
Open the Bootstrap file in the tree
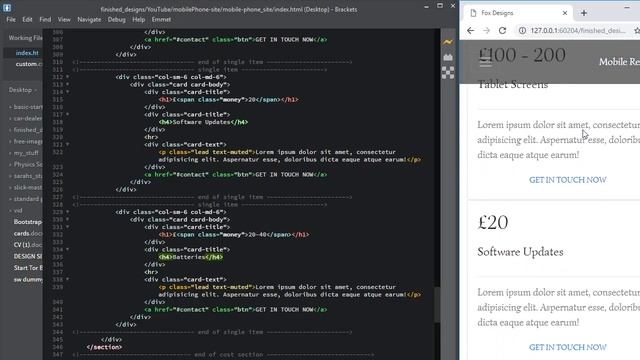(x=28, y=222)
